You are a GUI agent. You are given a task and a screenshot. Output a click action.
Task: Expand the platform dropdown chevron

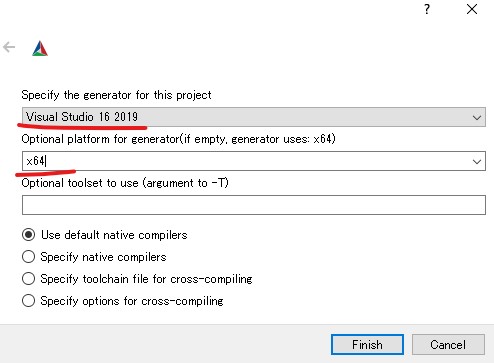[477, 161]
